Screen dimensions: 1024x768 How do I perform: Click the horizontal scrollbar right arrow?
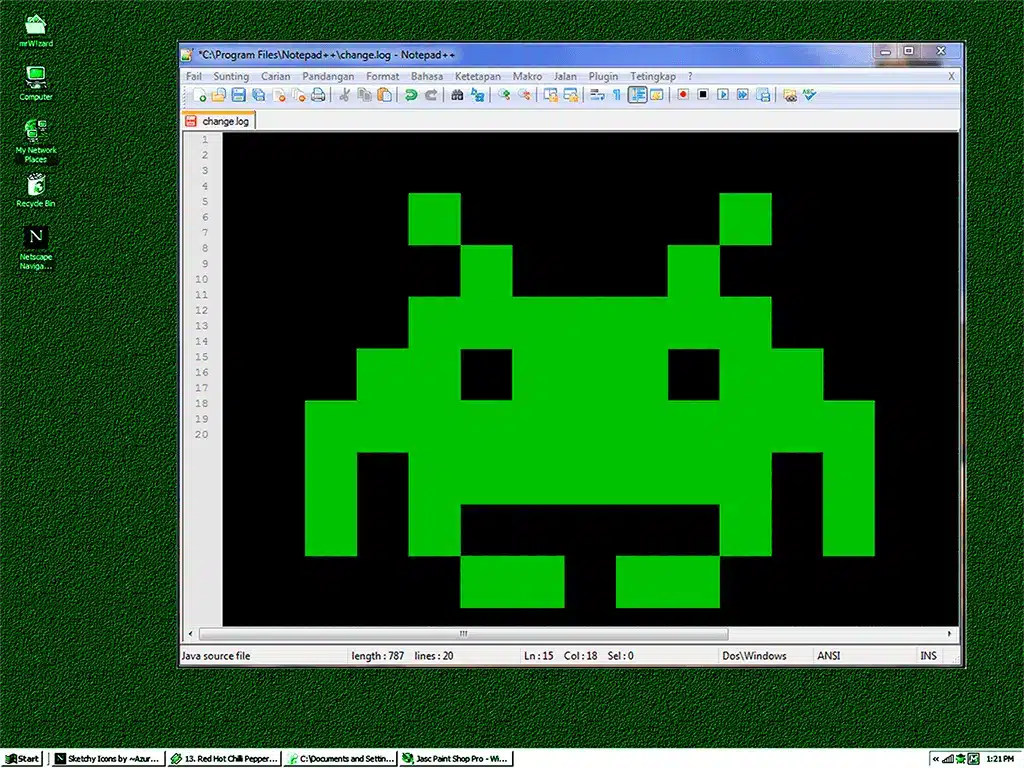(950, 633)
